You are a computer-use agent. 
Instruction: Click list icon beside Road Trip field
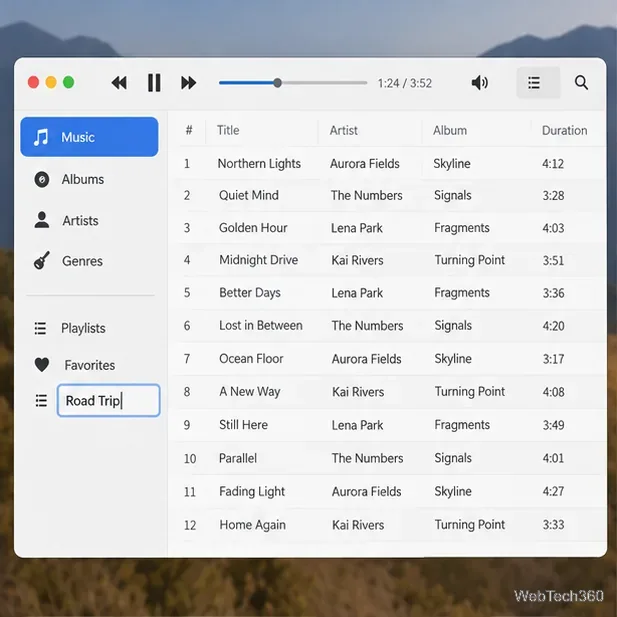[41, 401]
